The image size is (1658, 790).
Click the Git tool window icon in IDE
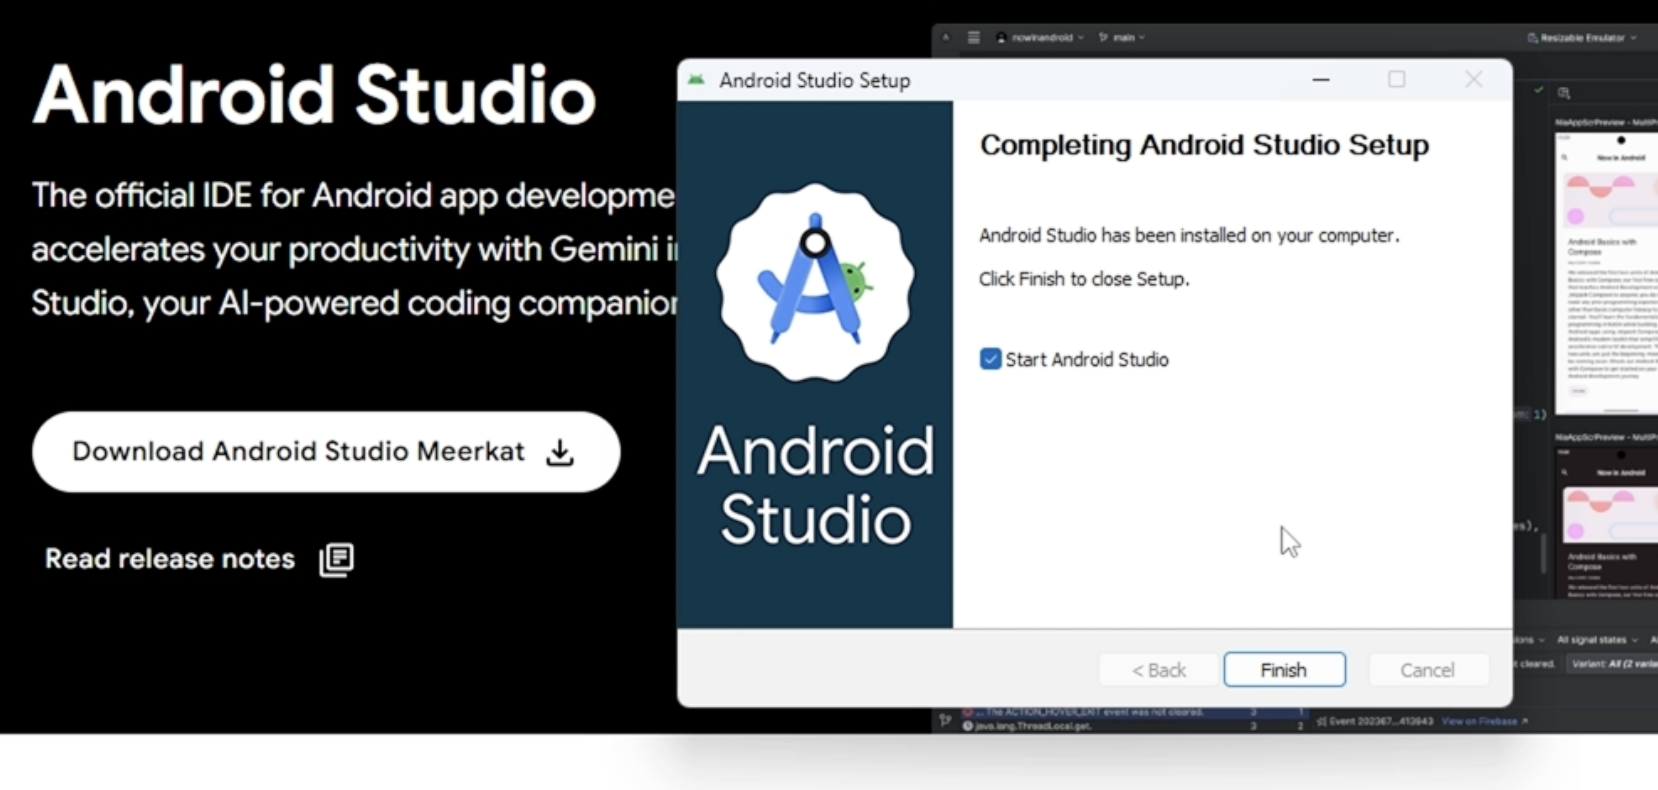945,720
